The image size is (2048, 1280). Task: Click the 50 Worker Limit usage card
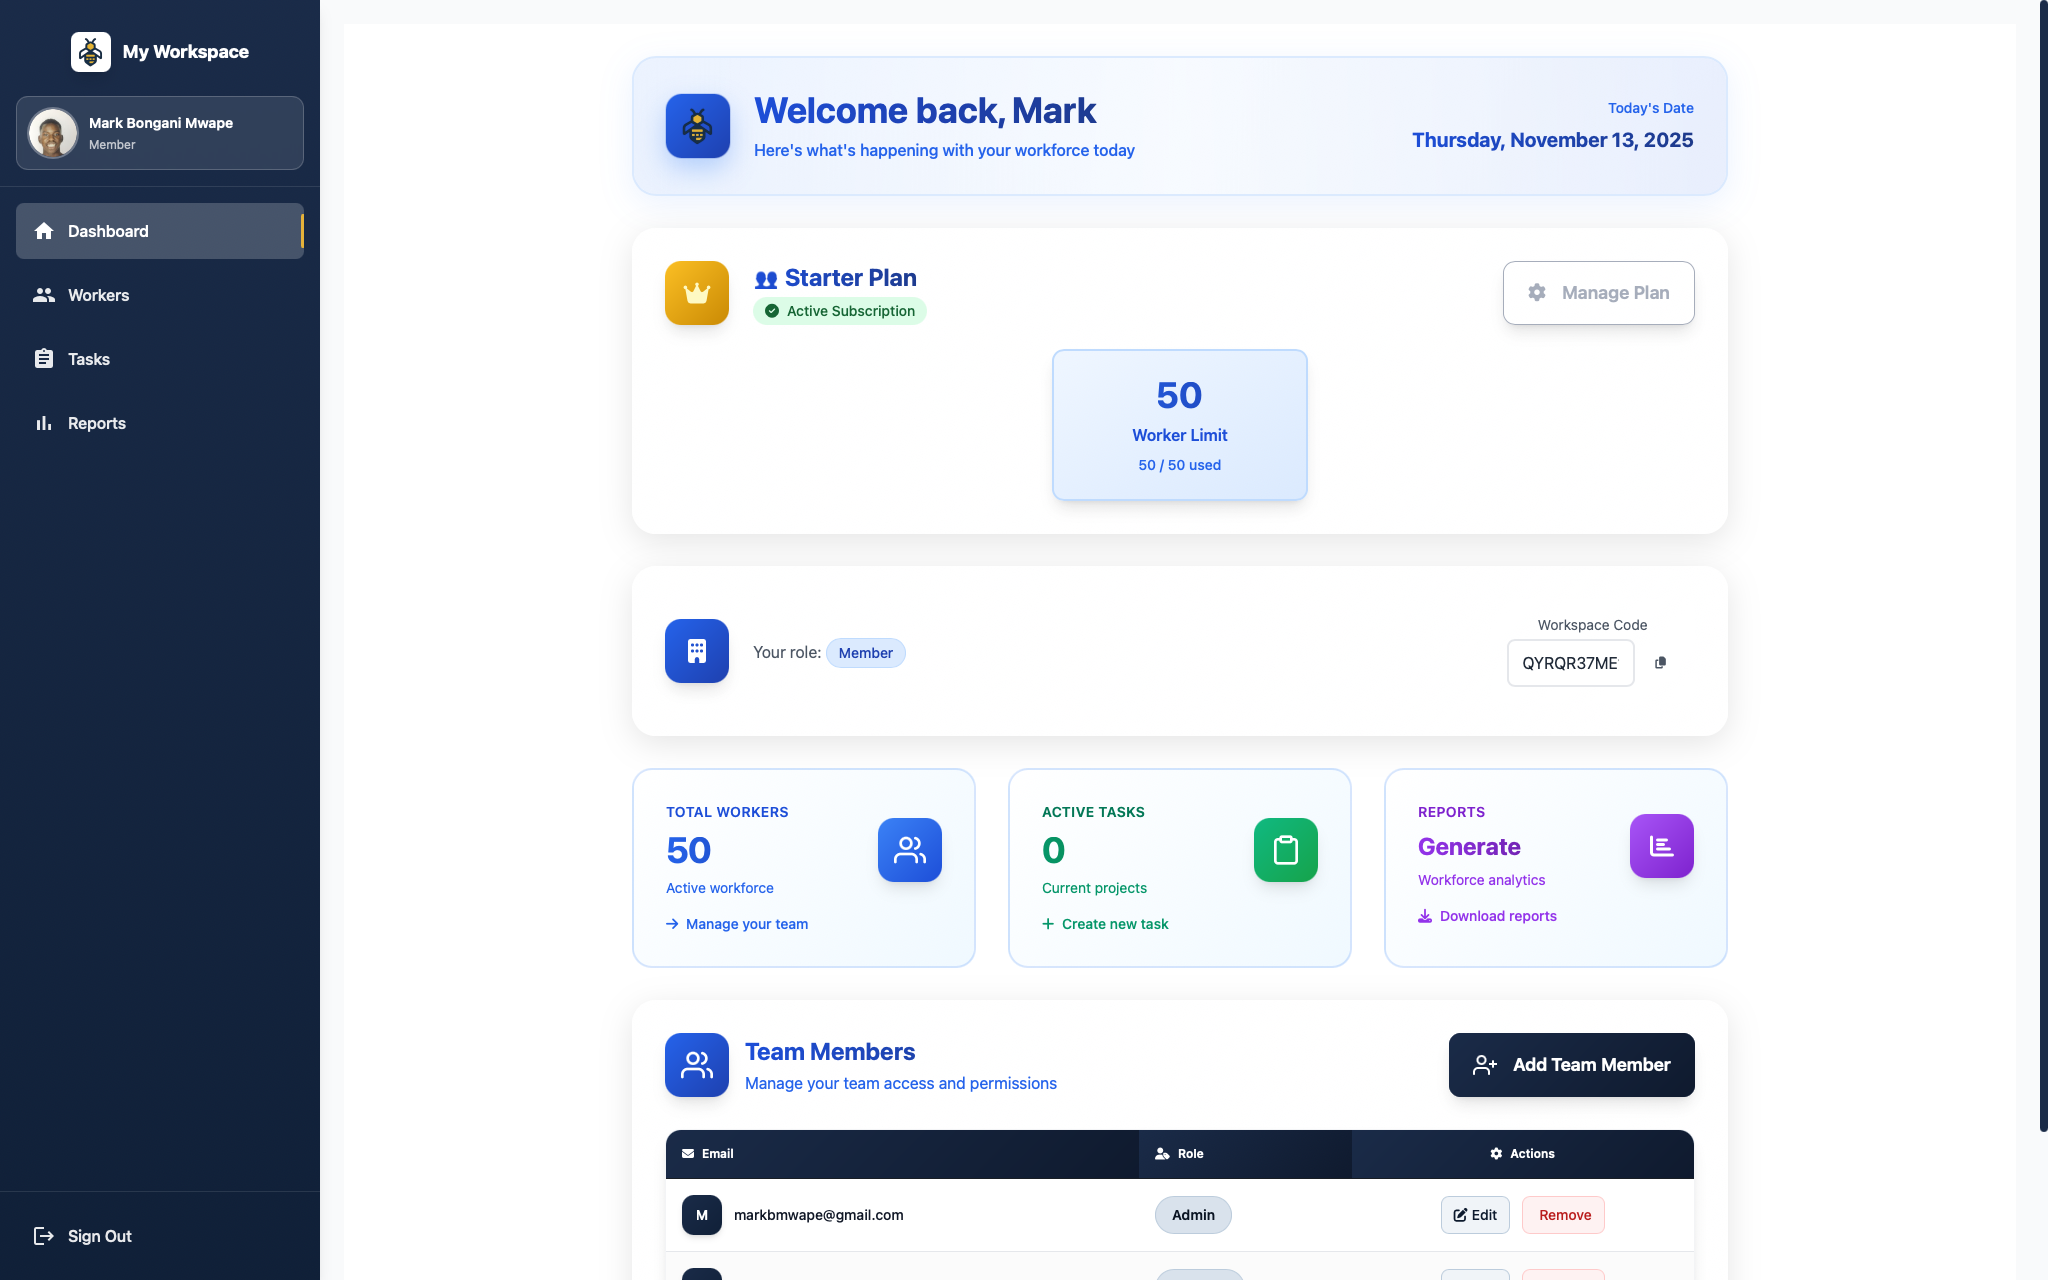pos(1179,424)
